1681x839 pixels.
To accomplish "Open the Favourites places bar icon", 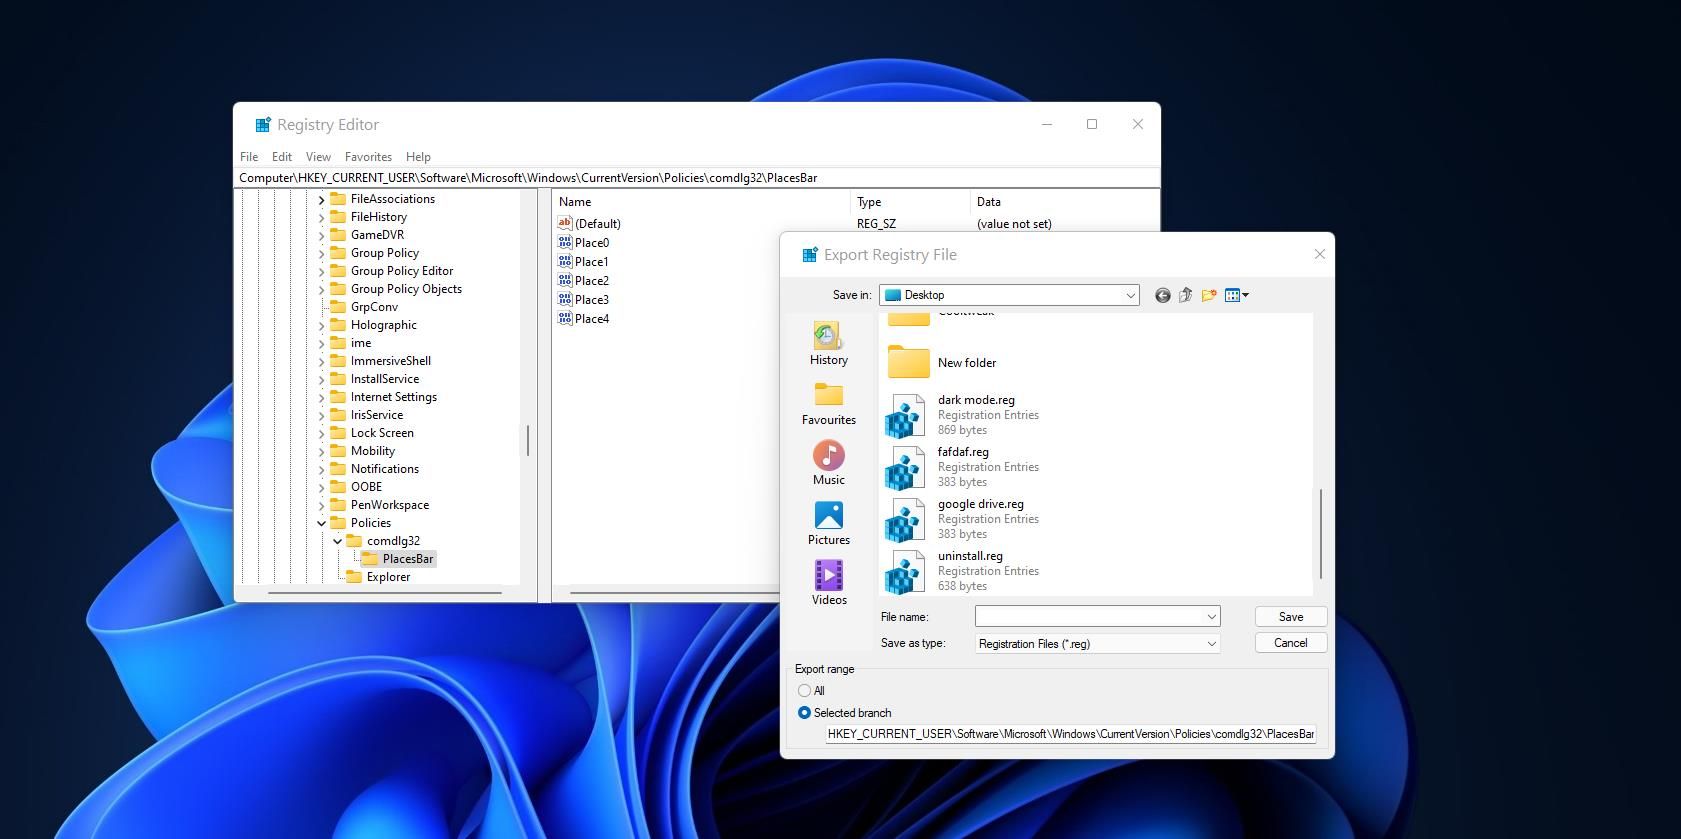I will (828, 395).
